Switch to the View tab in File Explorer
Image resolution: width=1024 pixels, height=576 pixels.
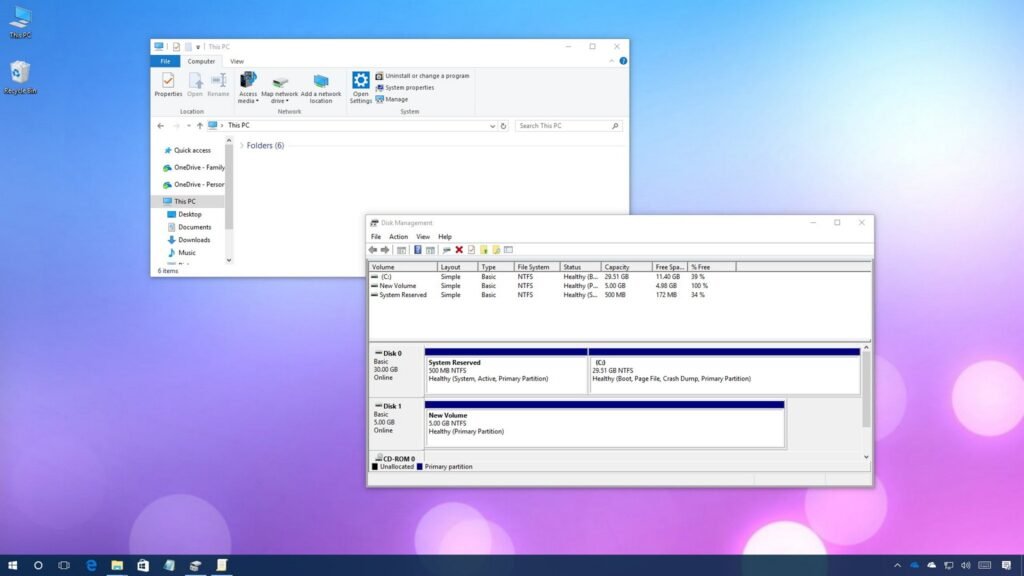[x=236, y=61]
